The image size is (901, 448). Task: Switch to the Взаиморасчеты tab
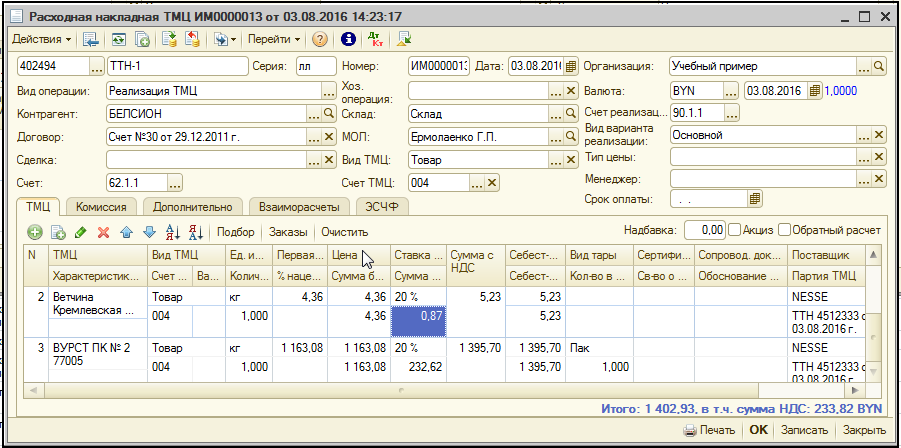[x=297, y=207]
